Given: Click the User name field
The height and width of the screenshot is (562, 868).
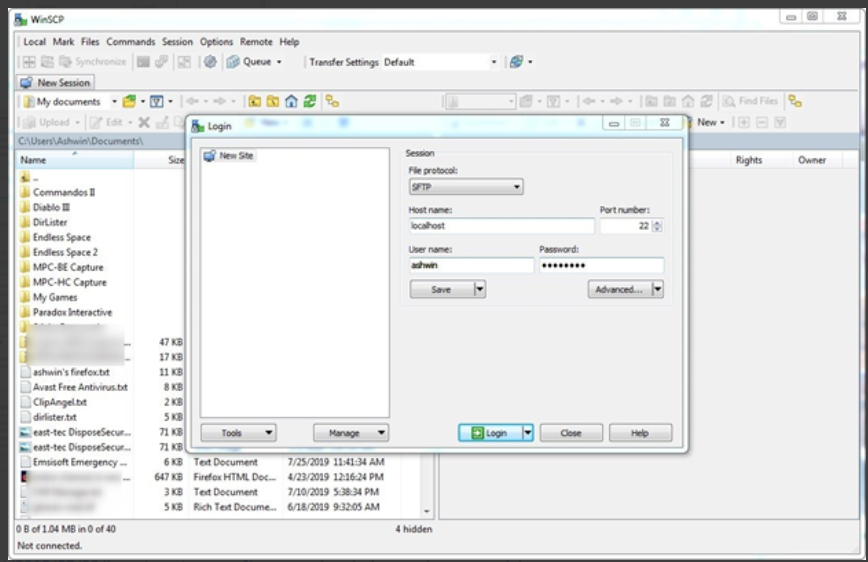Looking at the screenshot, I should click(x=471, y=265).
